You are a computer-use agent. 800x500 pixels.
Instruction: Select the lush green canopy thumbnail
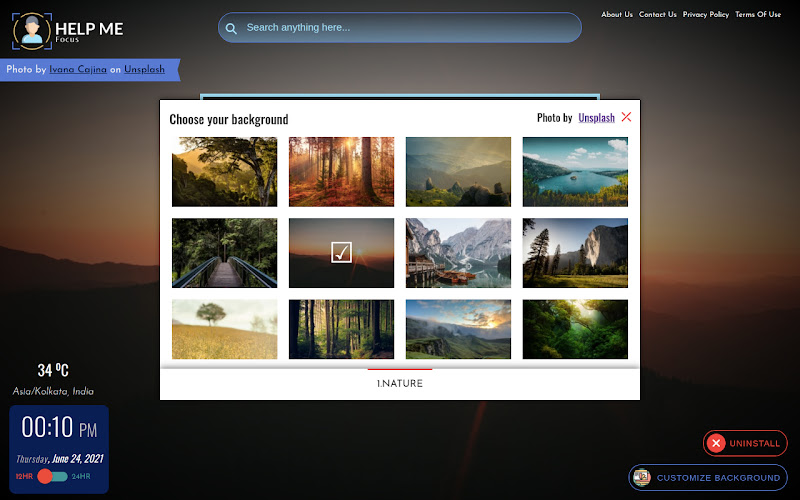tap(575, 329)
